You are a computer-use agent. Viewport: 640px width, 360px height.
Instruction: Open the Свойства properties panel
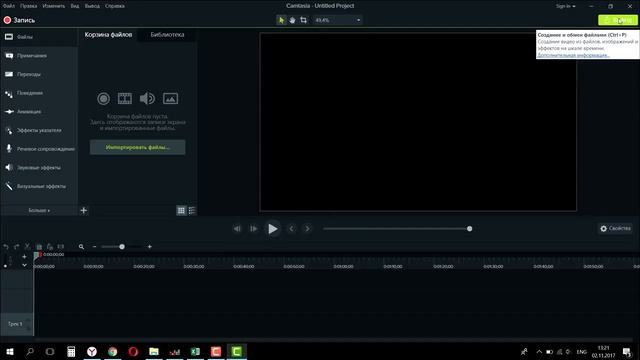point(616,229)
